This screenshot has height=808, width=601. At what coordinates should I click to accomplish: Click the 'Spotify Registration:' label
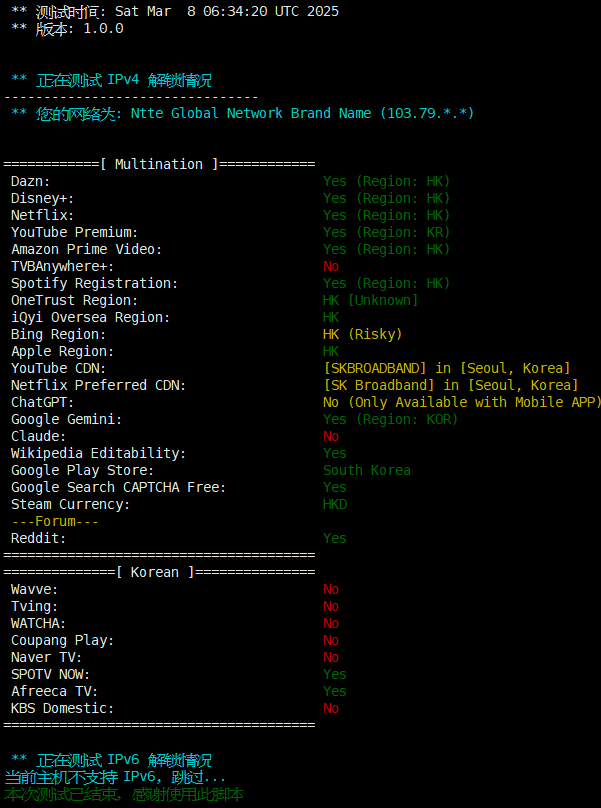tap(94, 283)
